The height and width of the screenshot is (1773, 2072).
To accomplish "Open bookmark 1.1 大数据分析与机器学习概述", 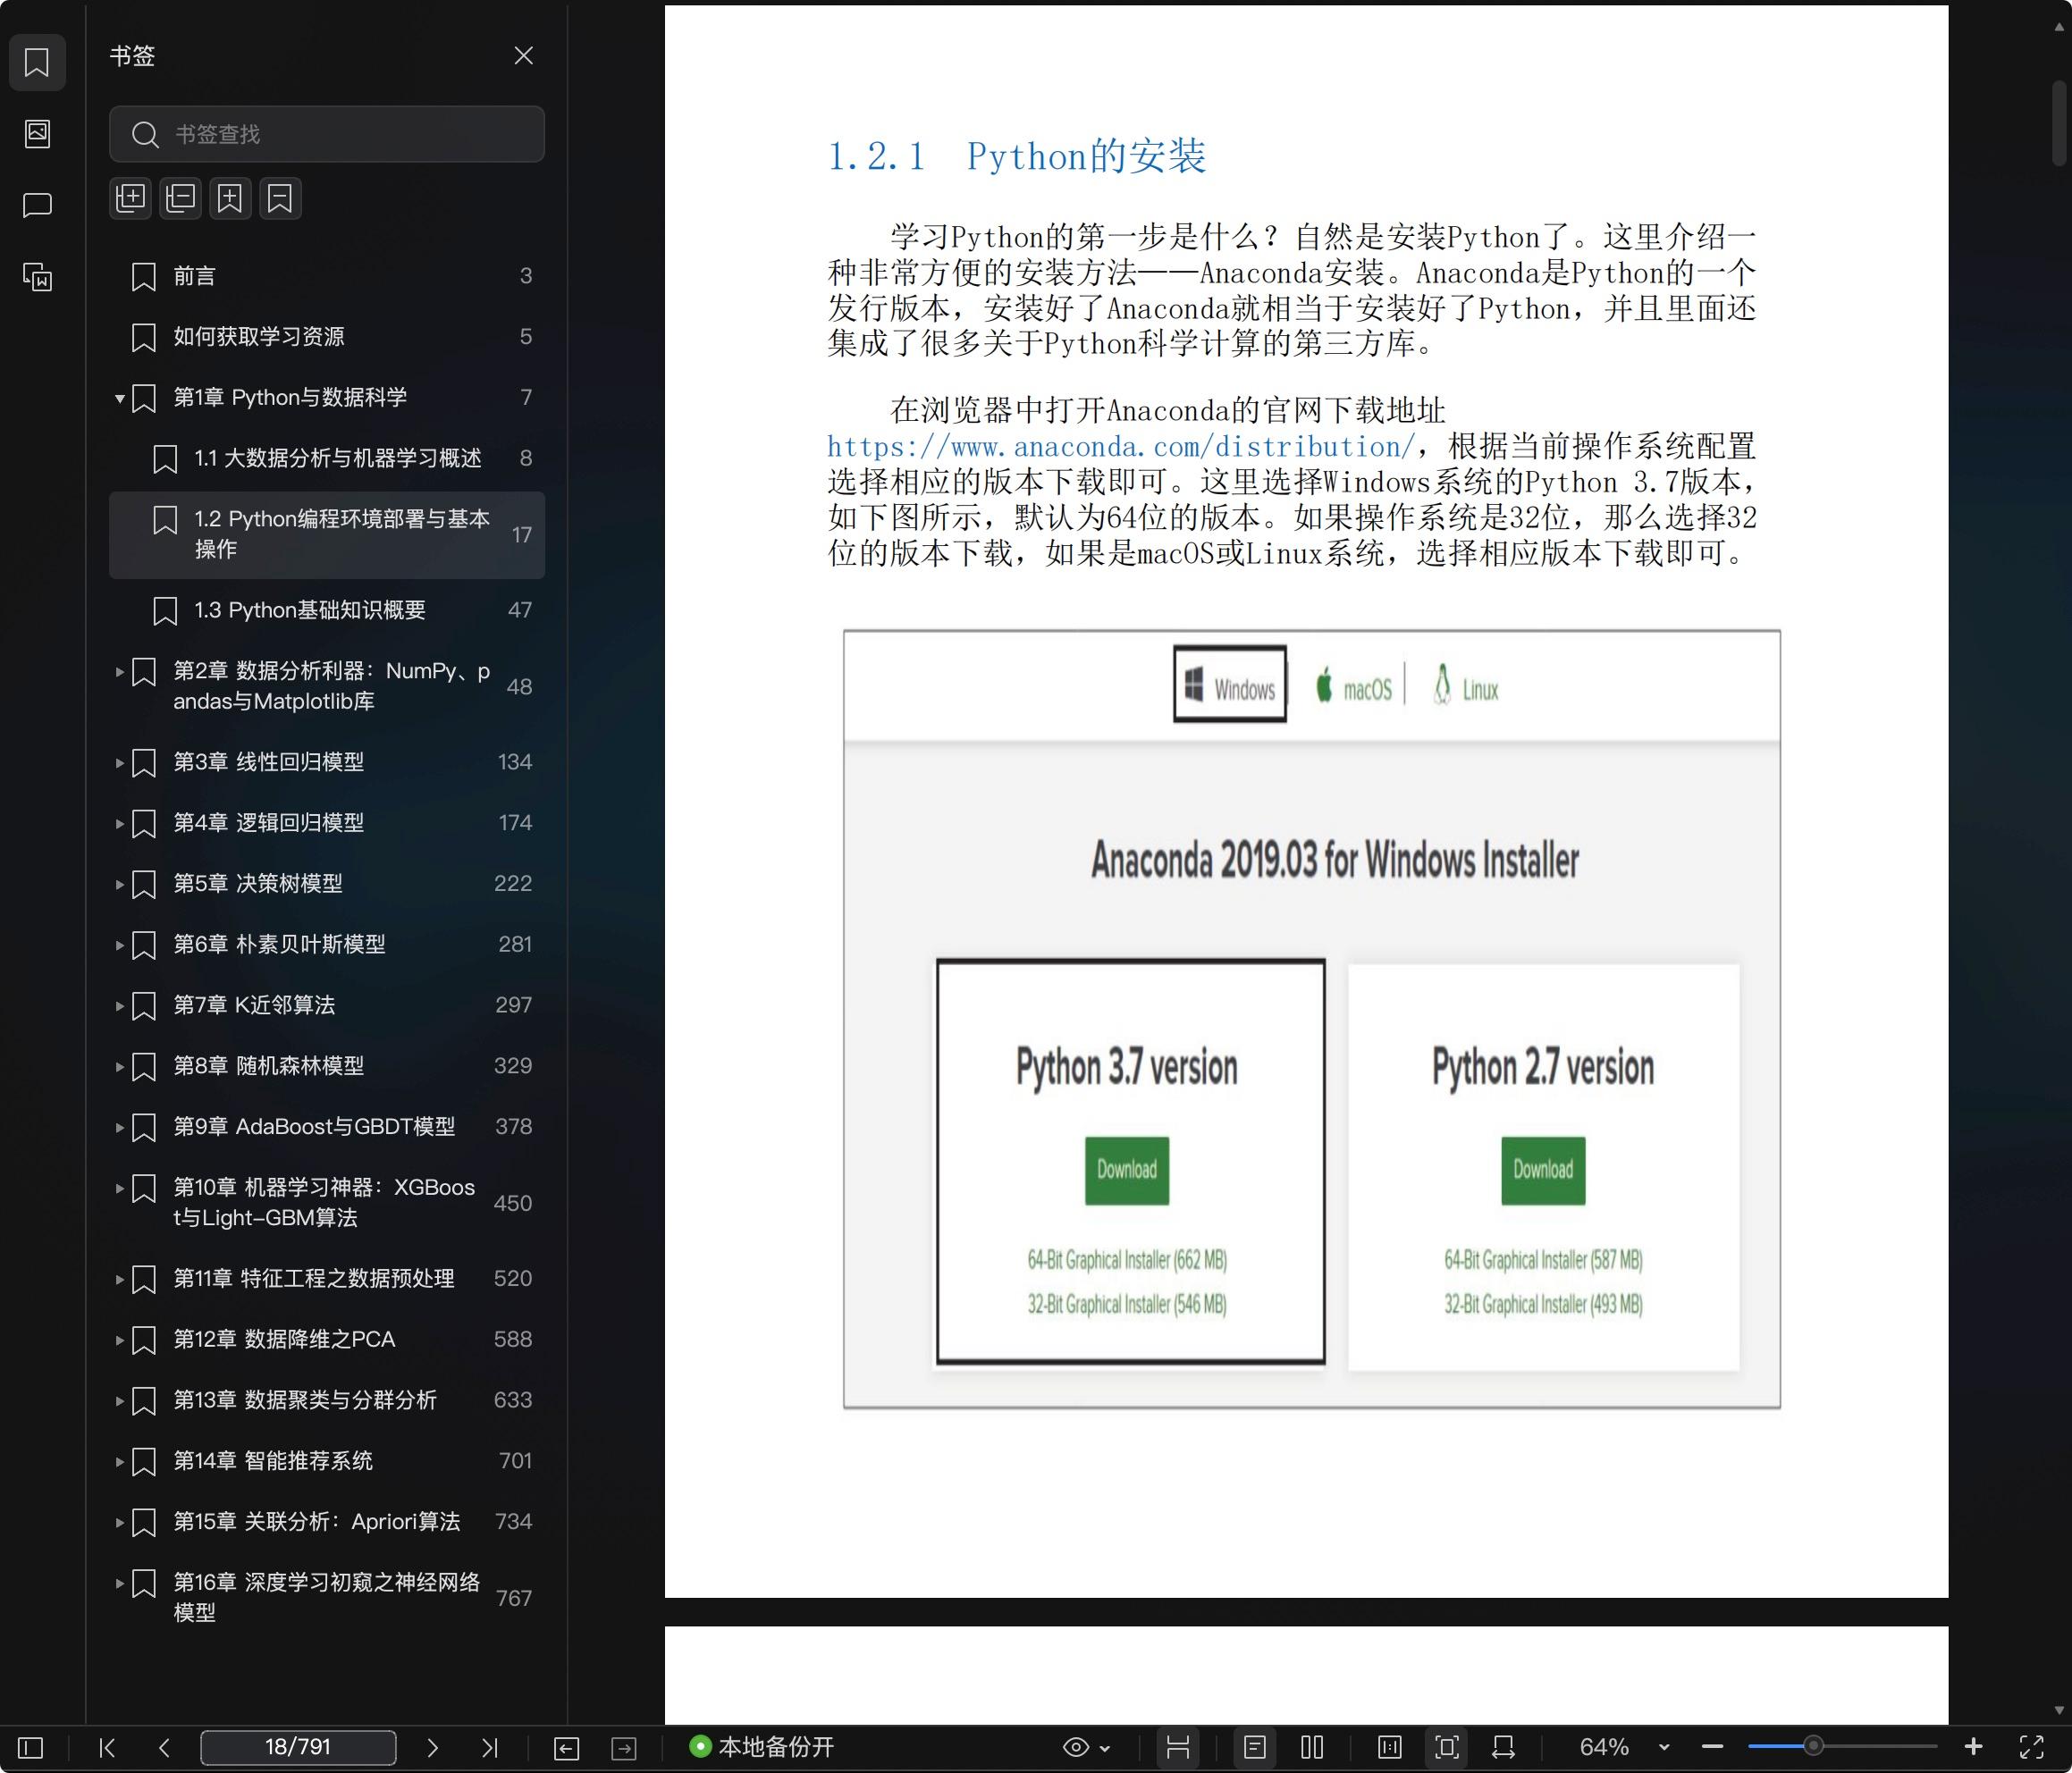I will pyautogui.click(x=327, y=458).
